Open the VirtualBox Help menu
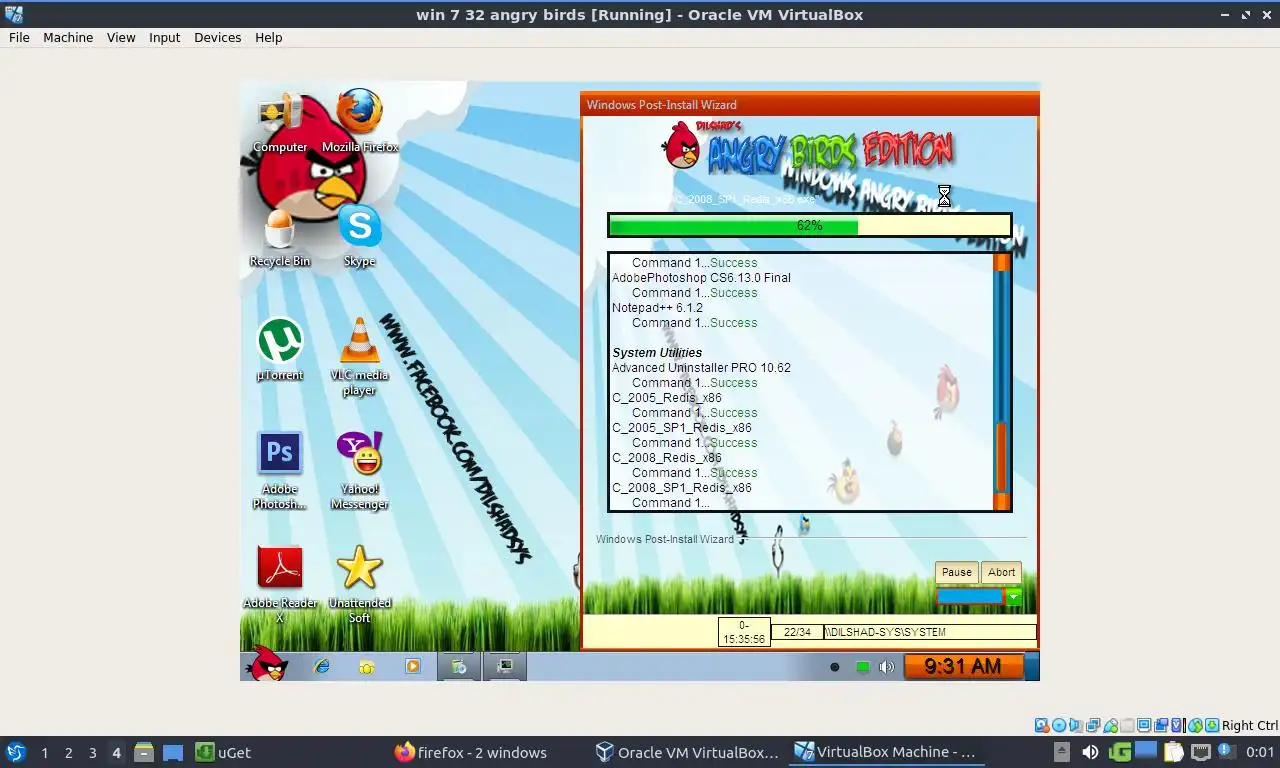Screen dimensions: 1280x768 (268, 37)
